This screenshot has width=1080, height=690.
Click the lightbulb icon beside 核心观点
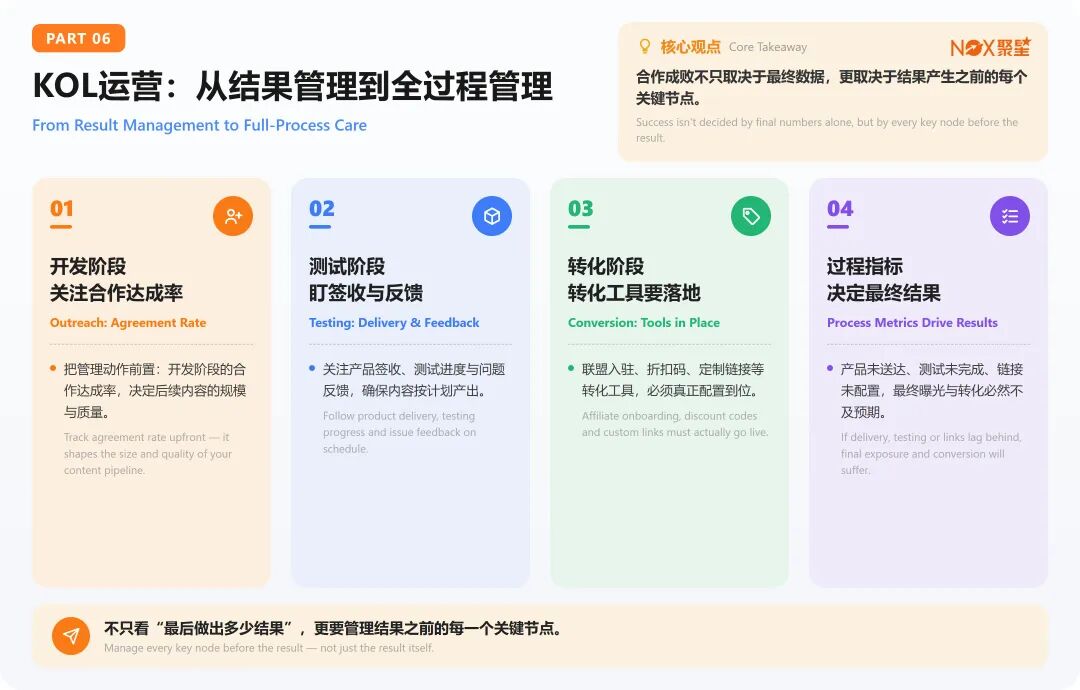[x=645, y=46]
